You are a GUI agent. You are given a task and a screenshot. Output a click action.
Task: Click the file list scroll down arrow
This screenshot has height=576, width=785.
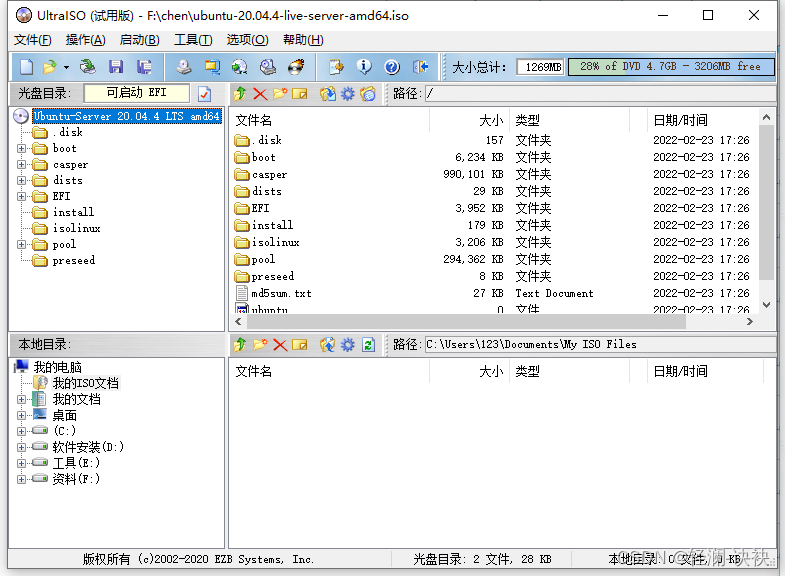tap(766, 305)
